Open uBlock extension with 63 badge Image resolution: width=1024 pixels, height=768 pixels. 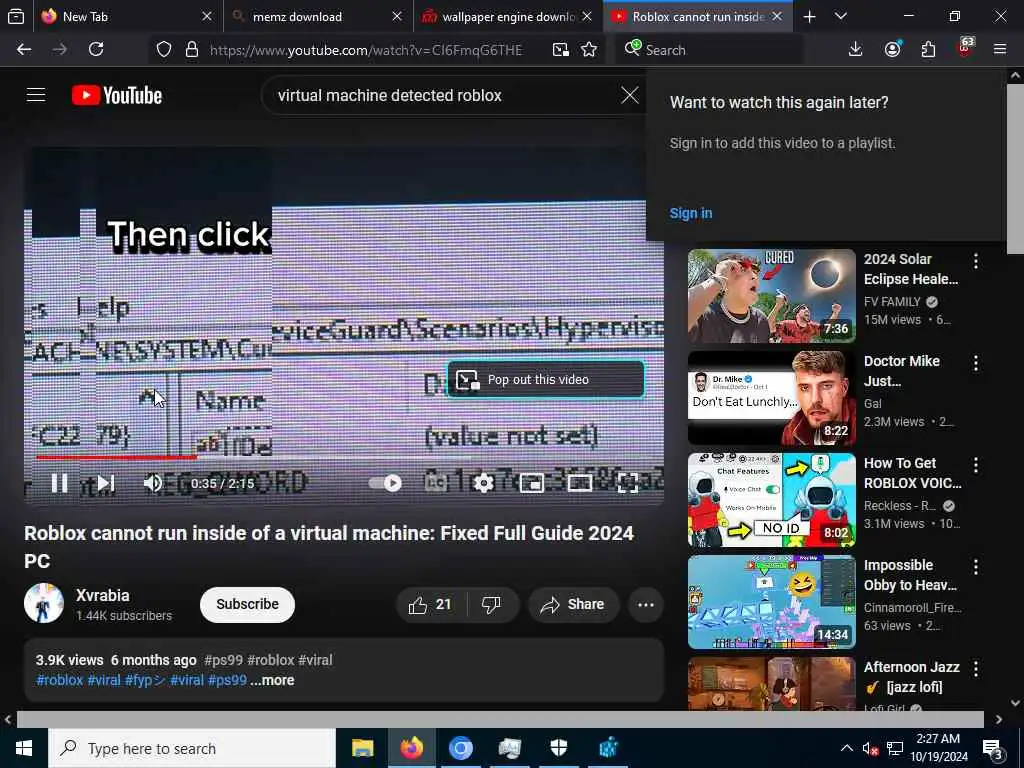pos(965,48)
